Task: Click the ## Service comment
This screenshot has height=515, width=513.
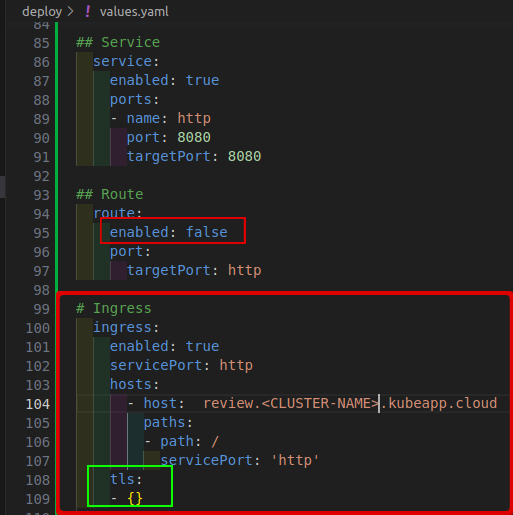Action: [x=118, y=42]
